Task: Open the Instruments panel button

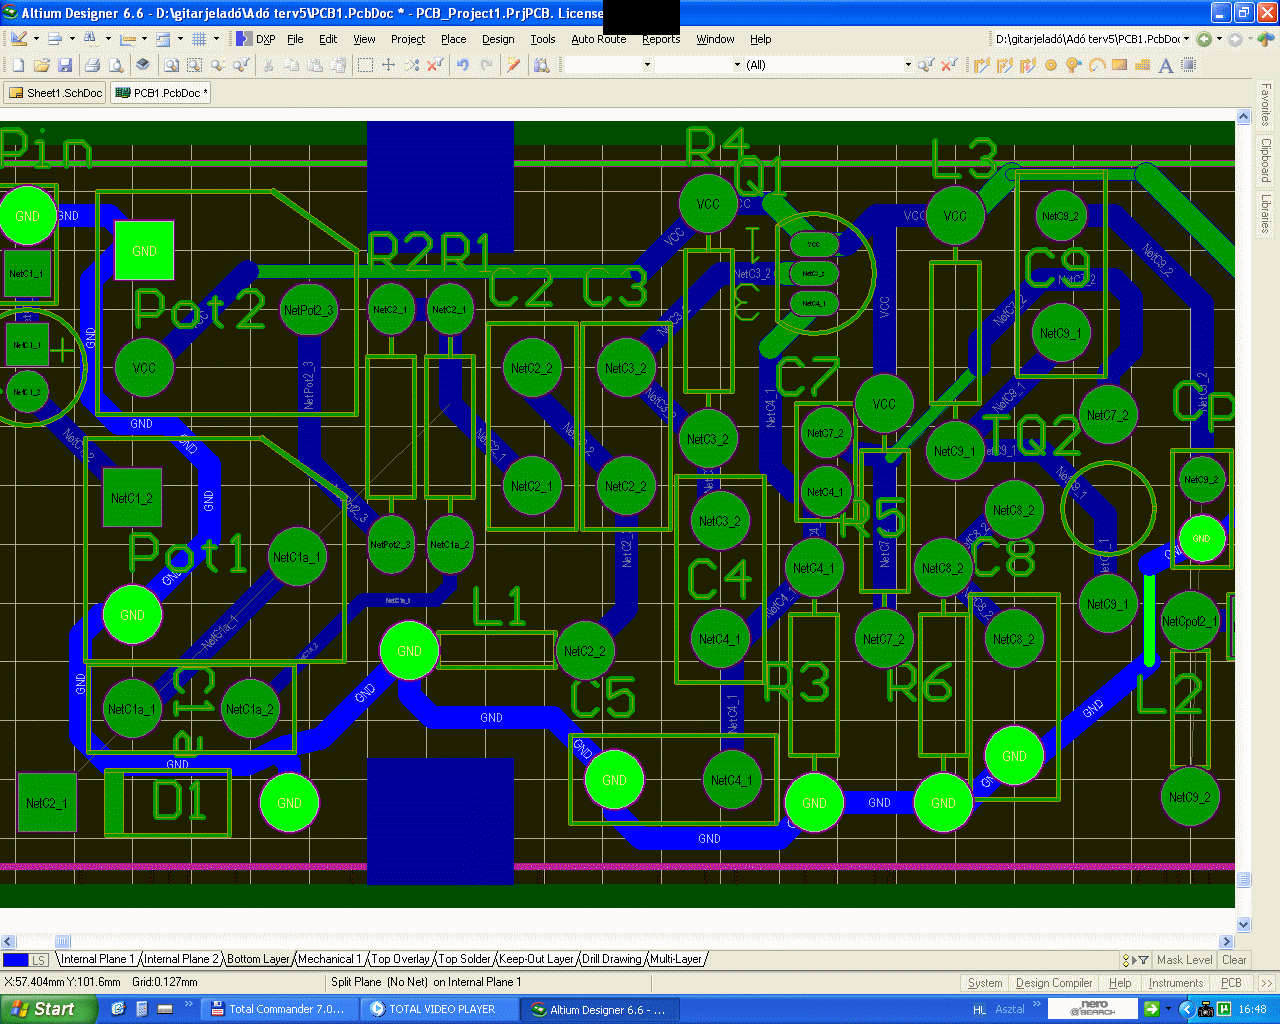Action: point(1175,983)
